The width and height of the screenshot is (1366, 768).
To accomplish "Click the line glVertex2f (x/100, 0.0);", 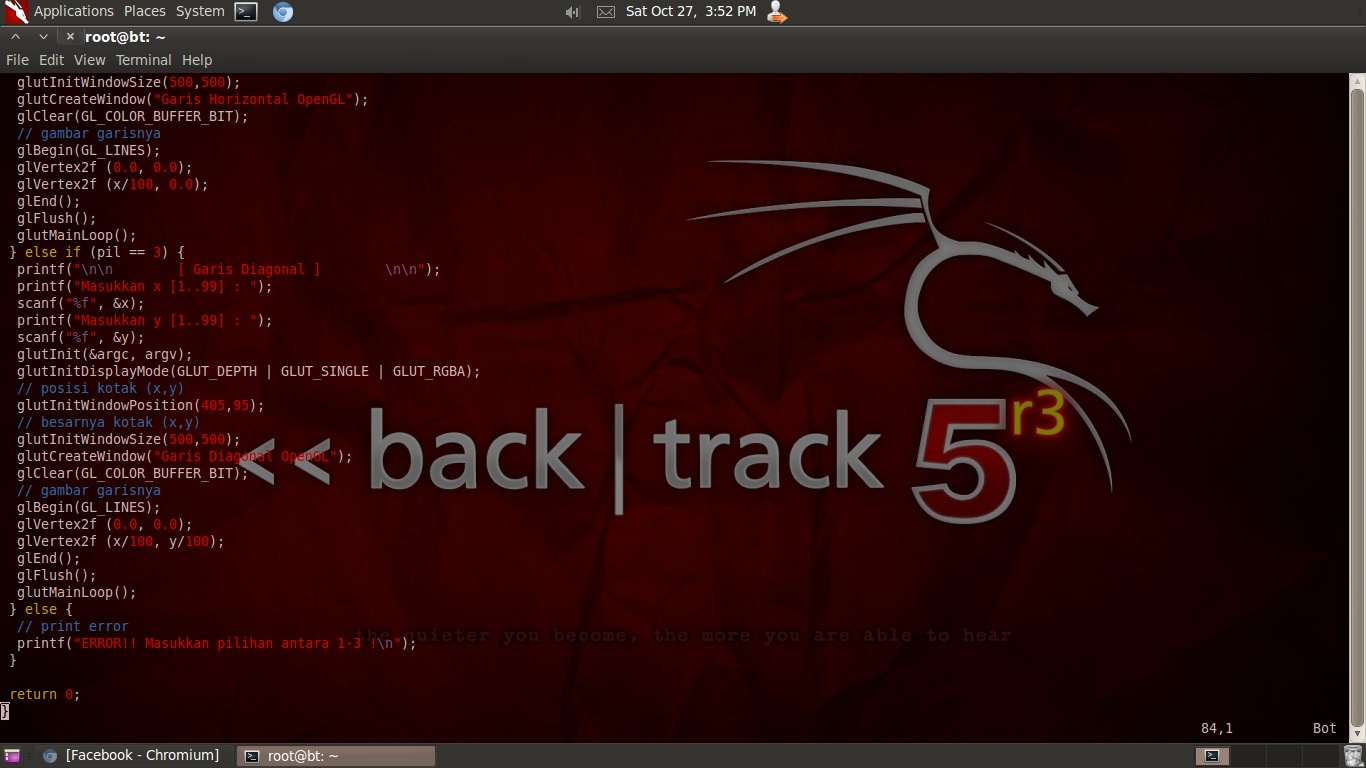I will (113, 185).
